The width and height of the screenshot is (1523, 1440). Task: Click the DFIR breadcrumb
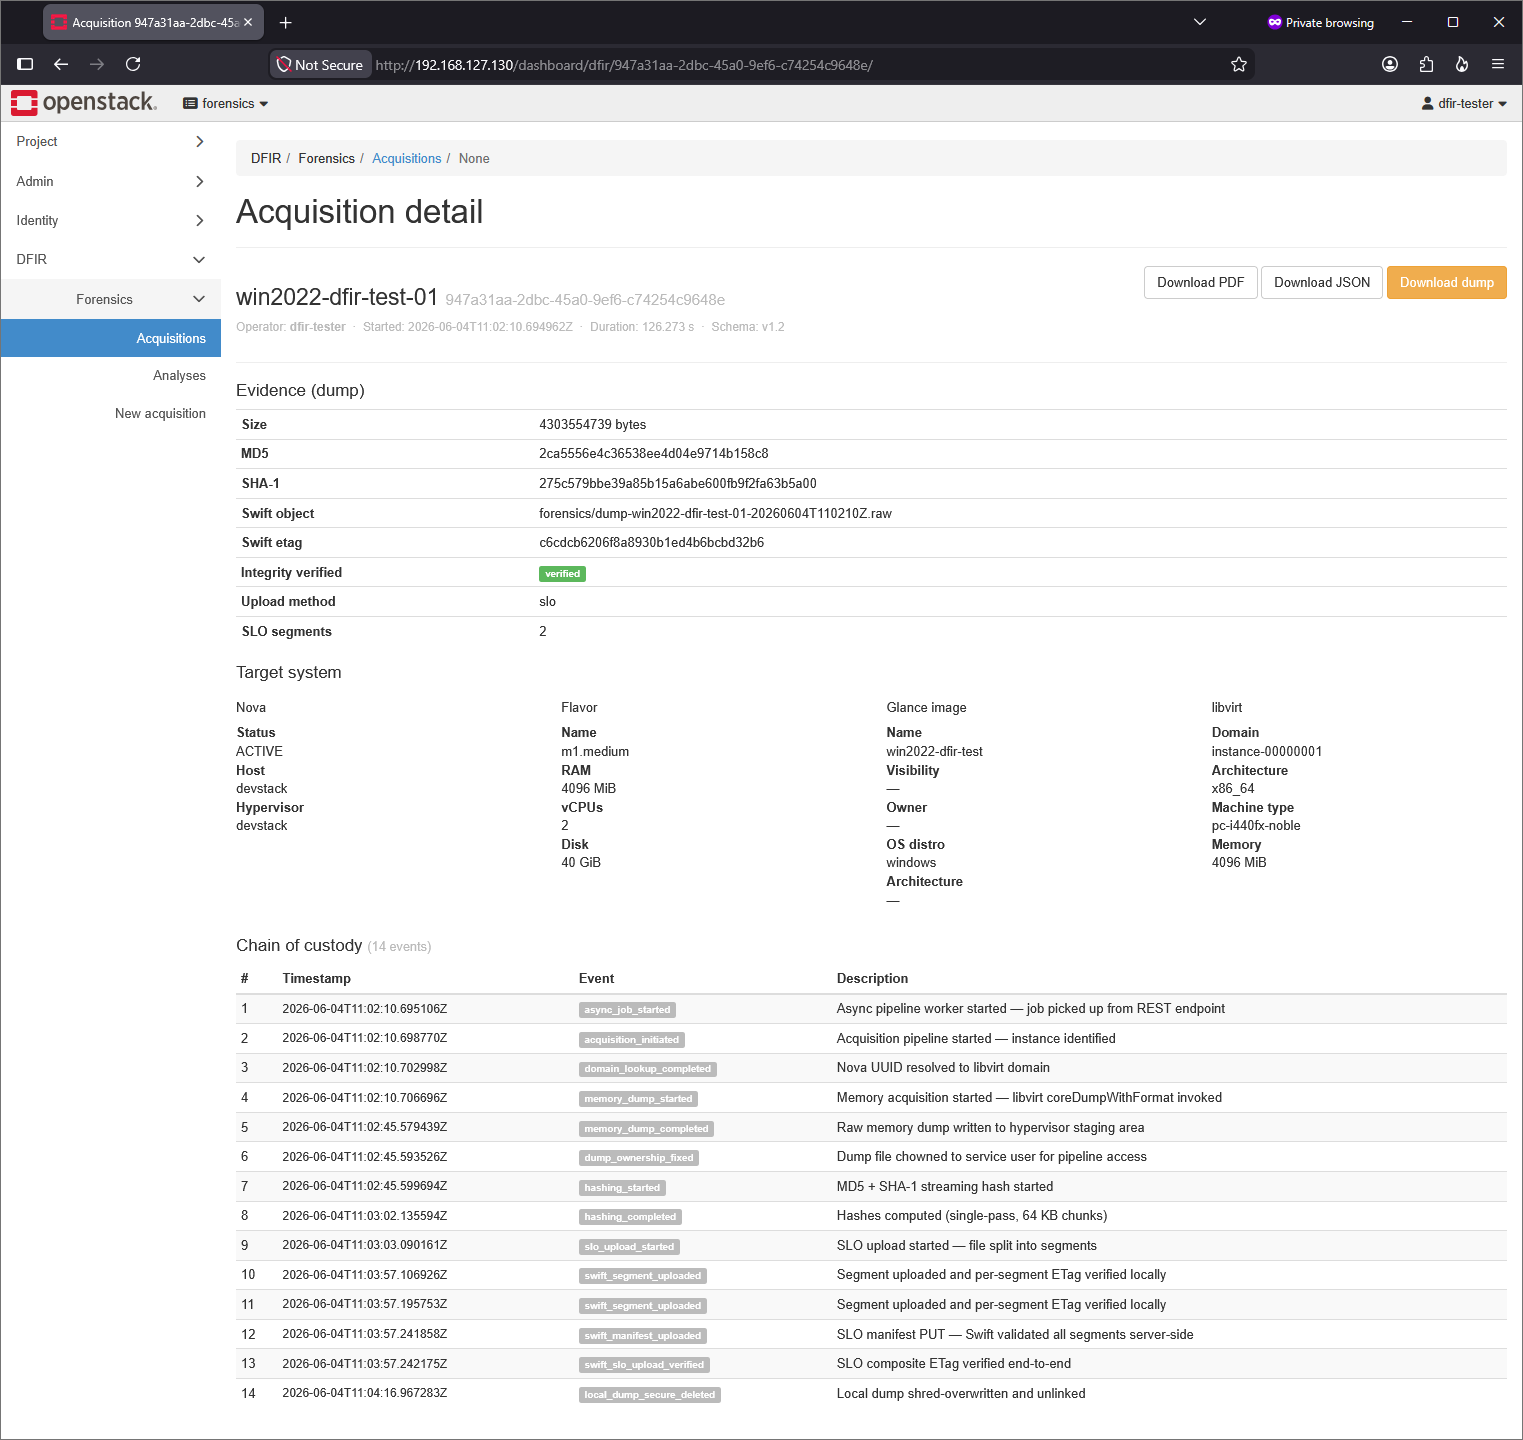(x=266, y=158)
